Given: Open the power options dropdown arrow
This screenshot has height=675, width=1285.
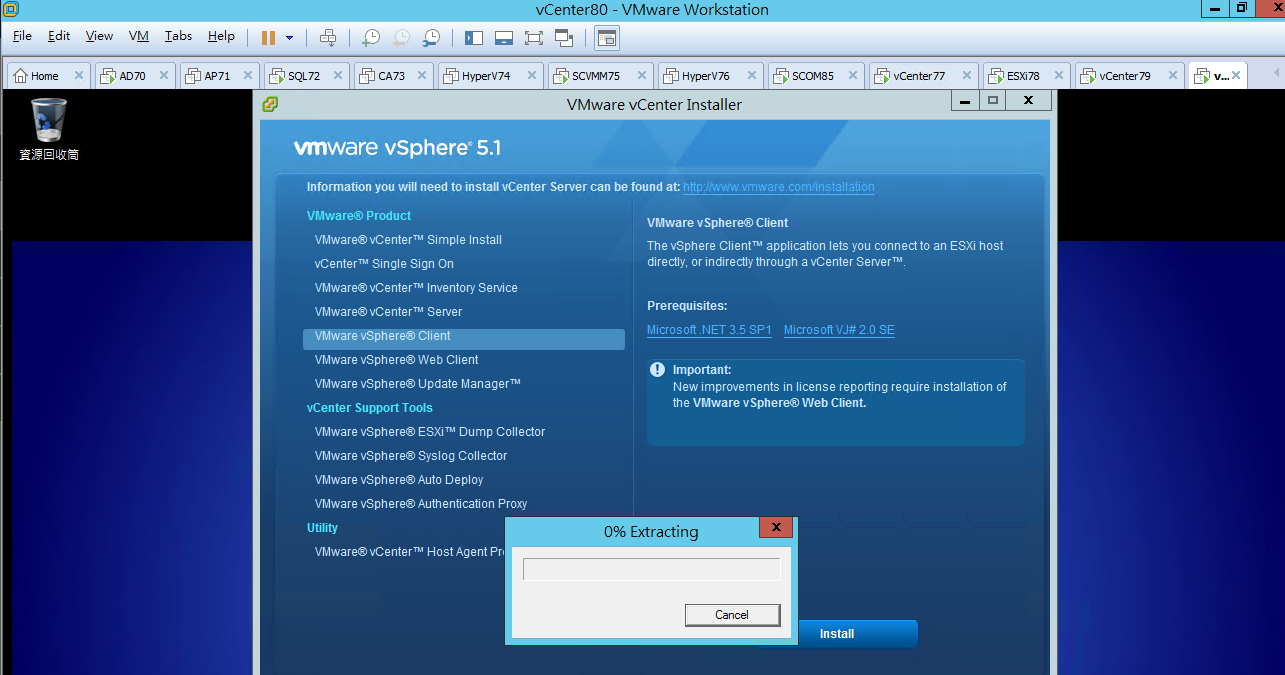Looking at the screenshot, I should coord(290,38).
